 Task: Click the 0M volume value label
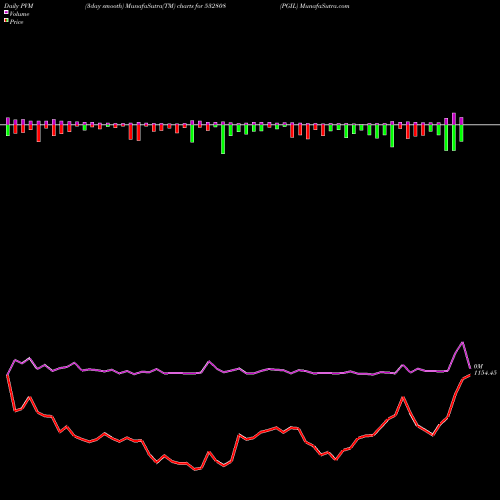pyautogui.click(x=478, y=366)
